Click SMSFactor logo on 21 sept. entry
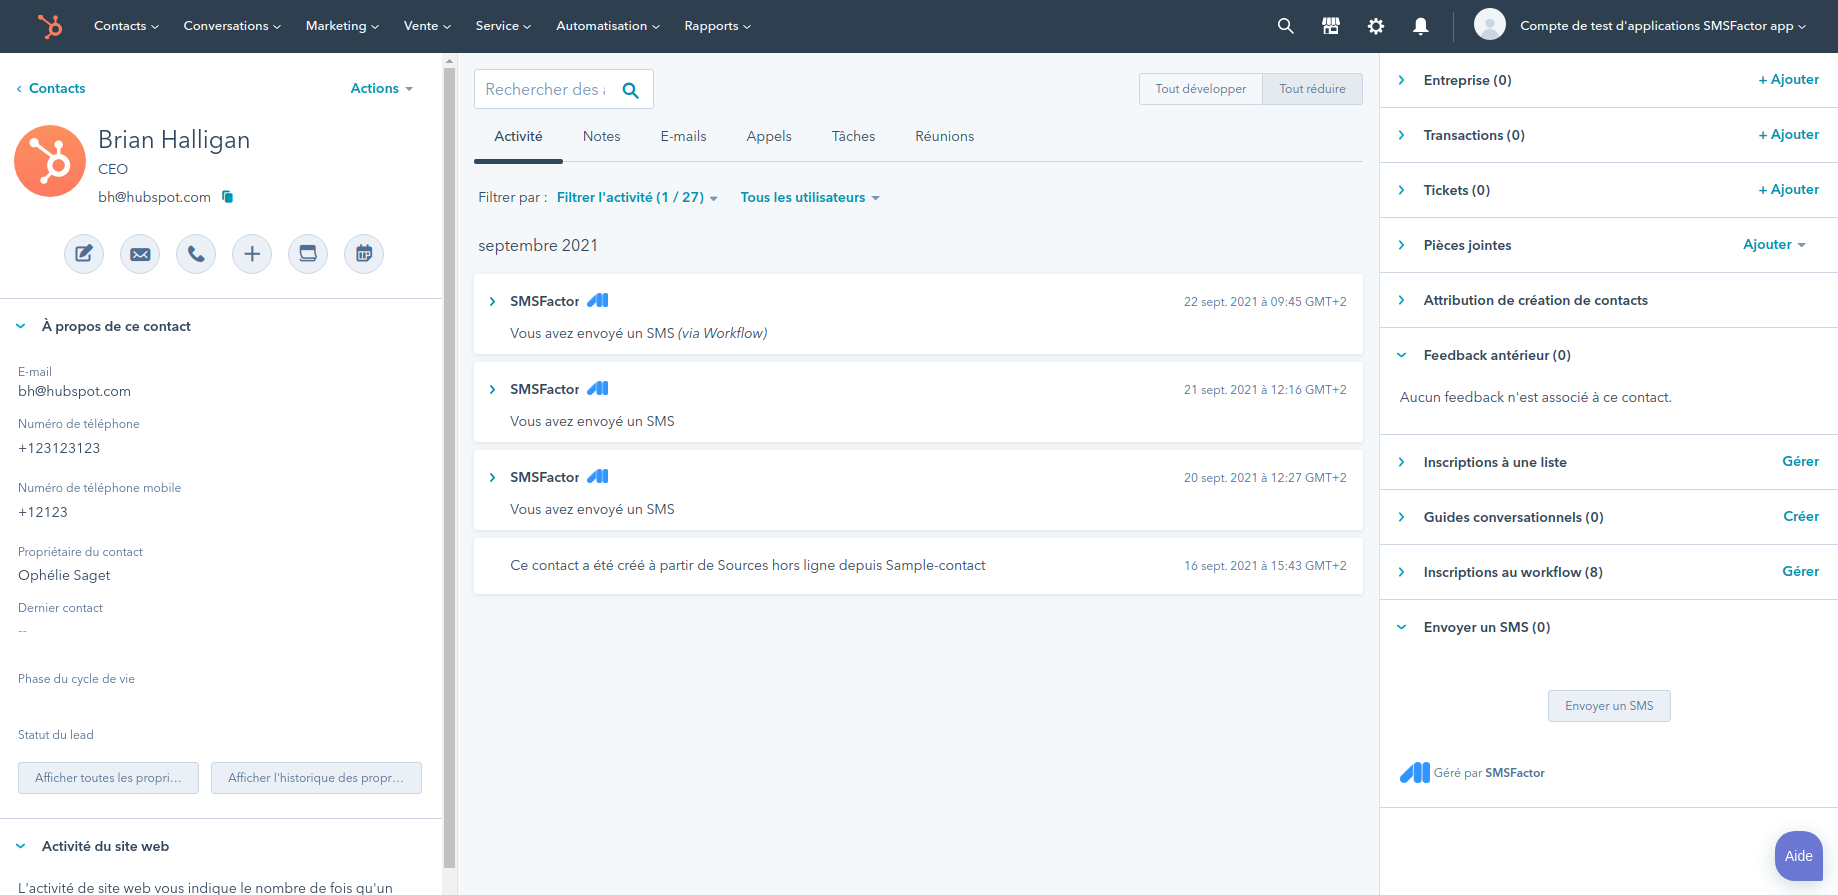Image resolution: width=1838 pixels, height=895 pixels. coord(598,388)
